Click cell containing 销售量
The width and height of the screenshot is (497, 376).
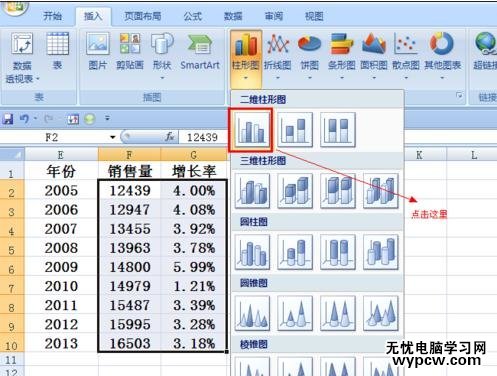pyautogui.click(x=129, y=171)
